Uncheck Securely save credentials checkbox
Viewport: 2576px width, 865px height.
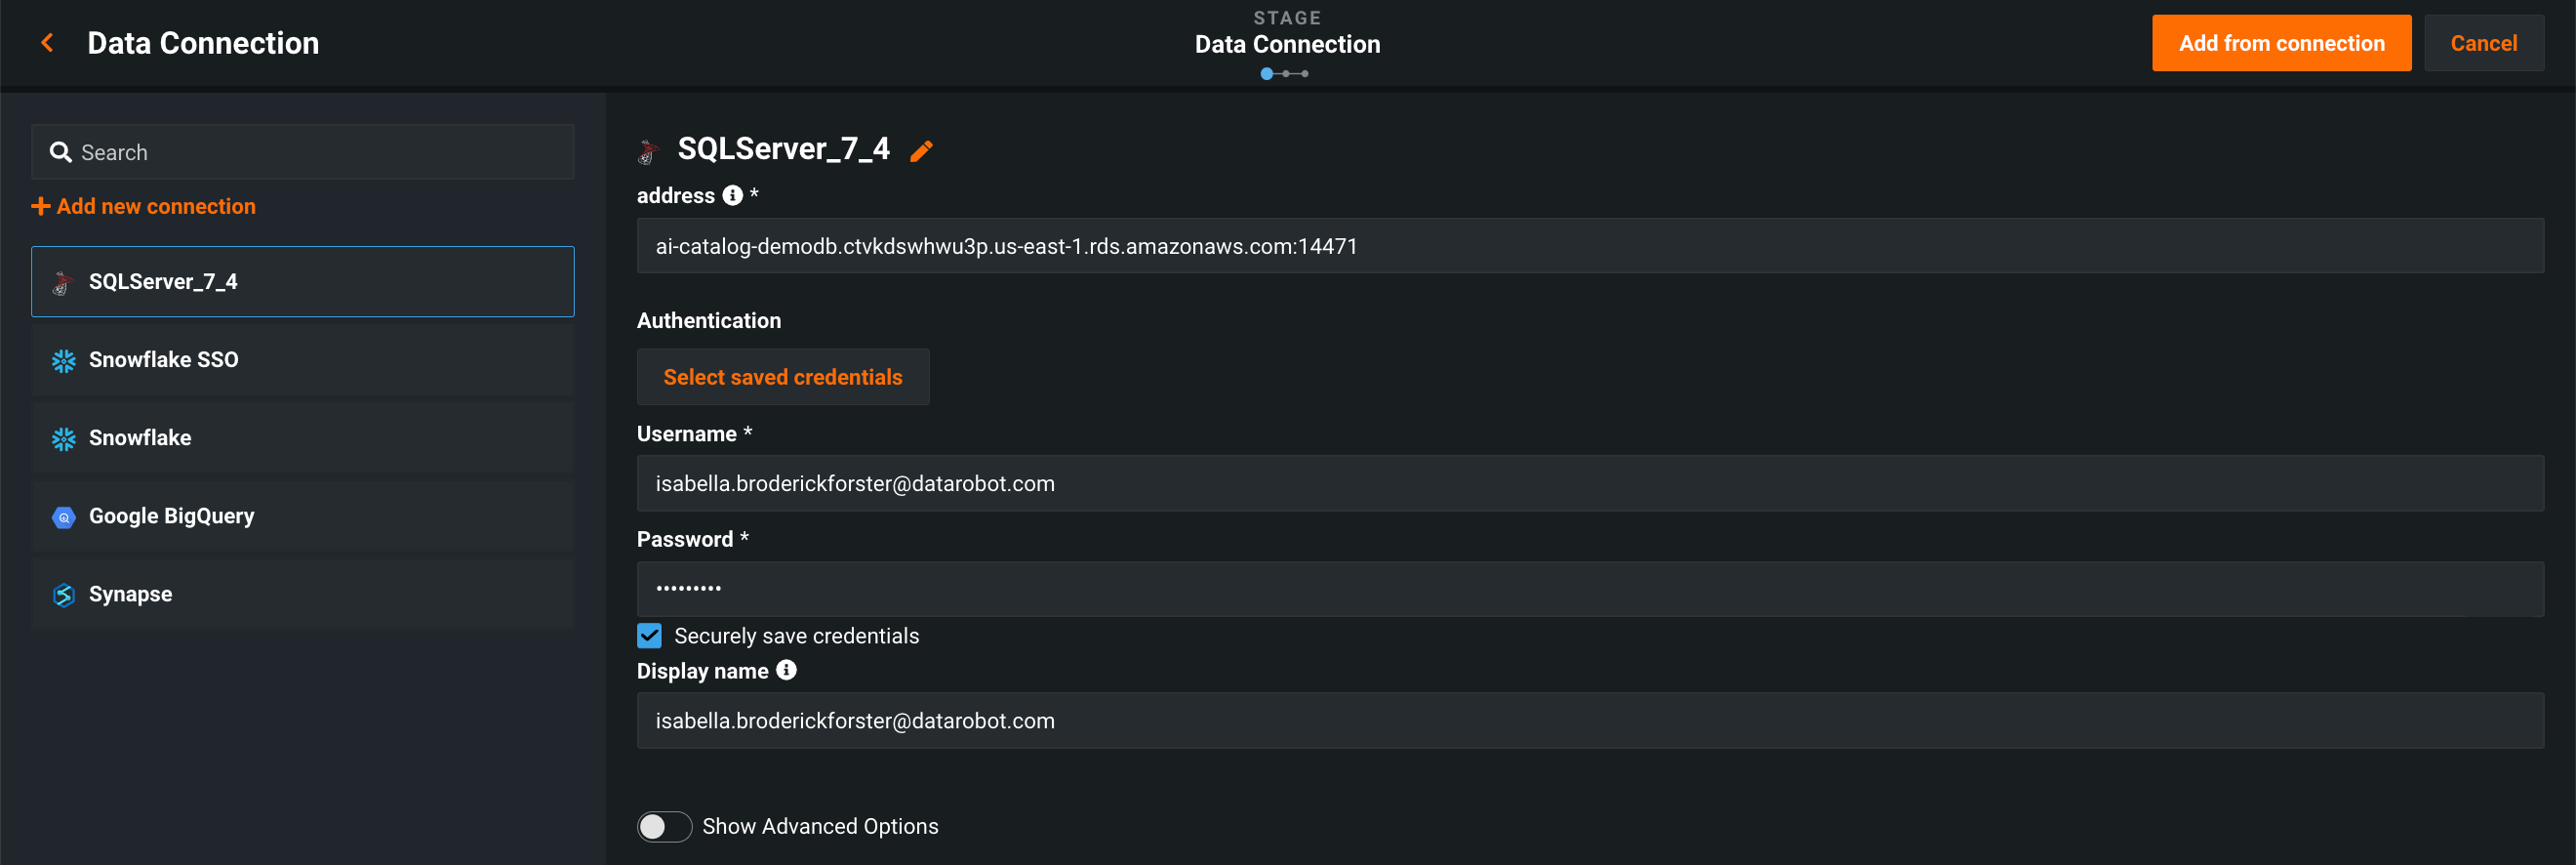pyautogui.click(x=650, y=636)
